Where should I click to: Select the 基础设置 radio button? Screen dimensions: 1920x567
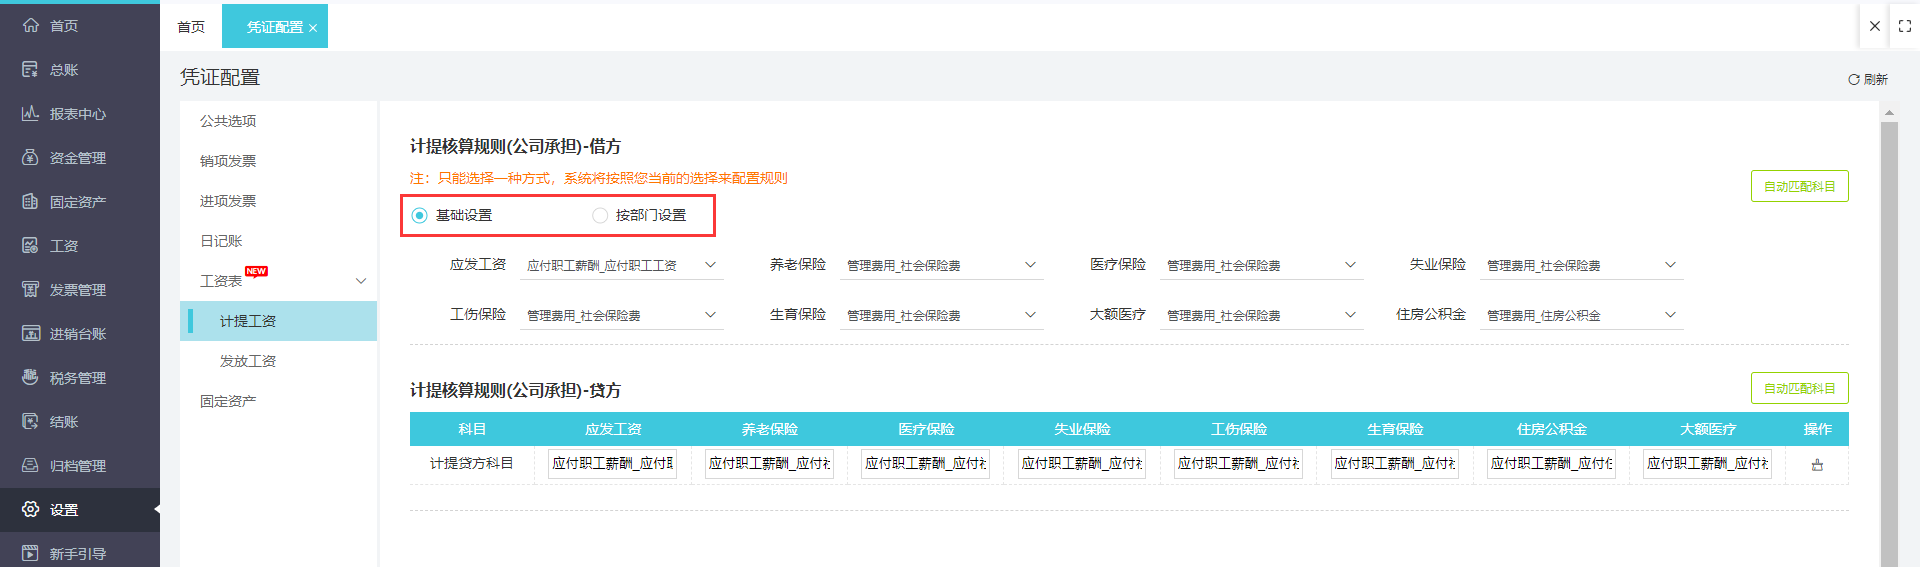tap(420, 215)
